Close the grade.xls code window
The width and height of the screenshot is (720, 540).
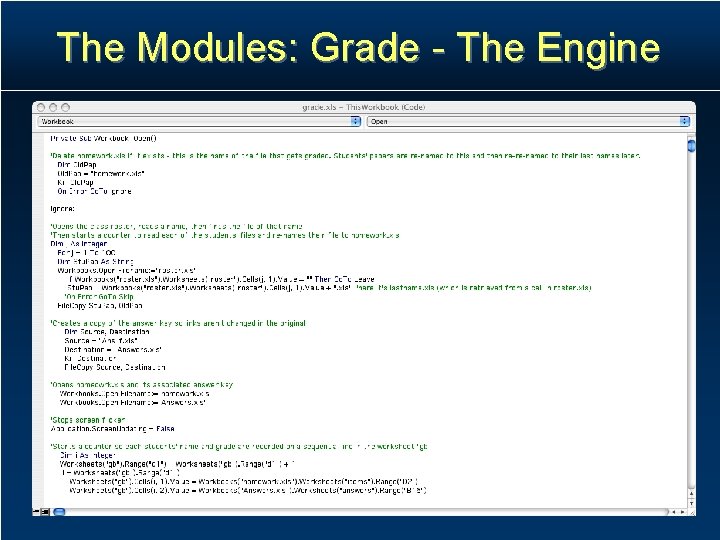pos(41,107)
